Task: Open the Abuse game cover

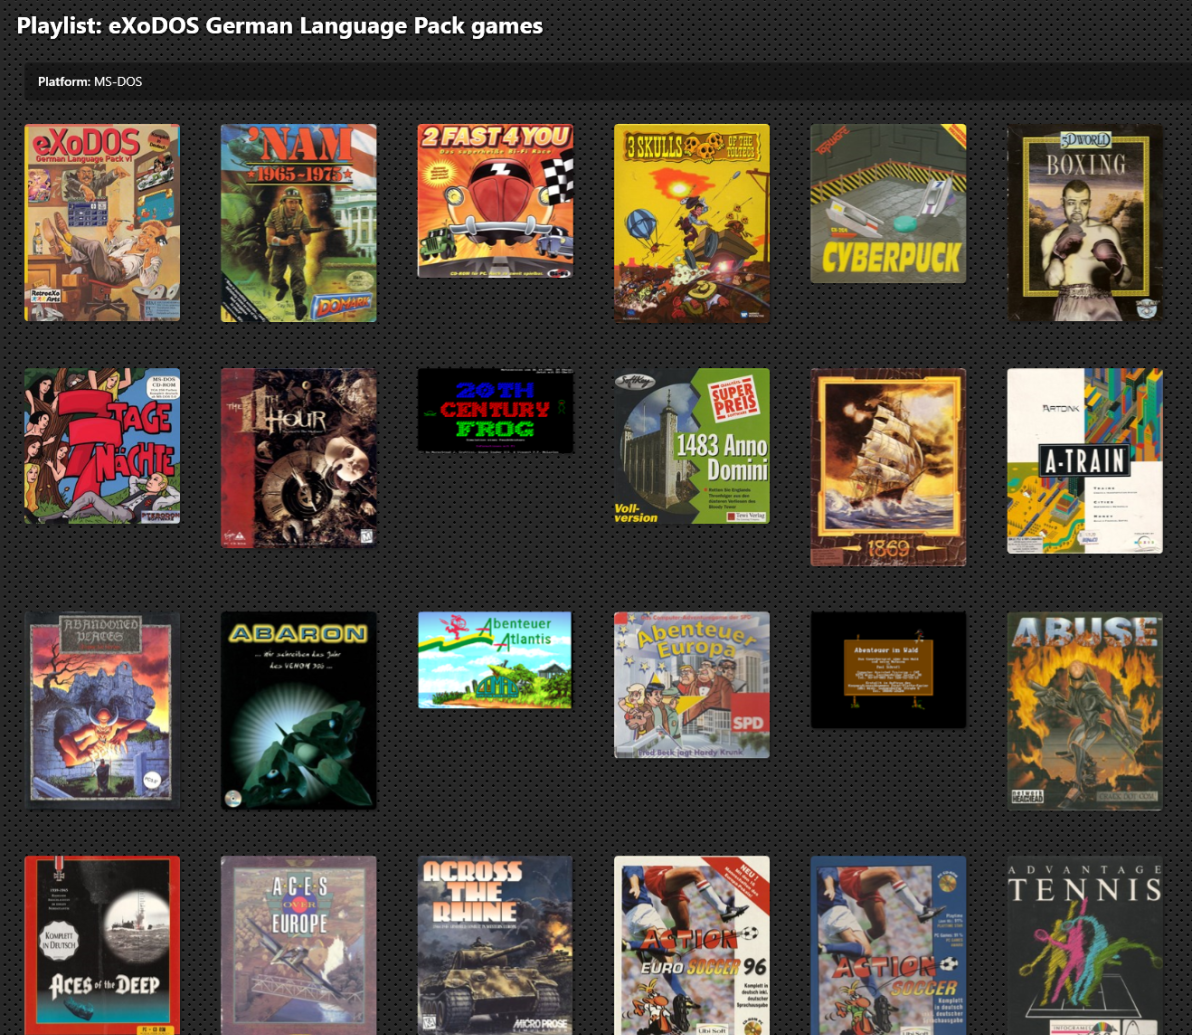Action: tap(1085, 711)
